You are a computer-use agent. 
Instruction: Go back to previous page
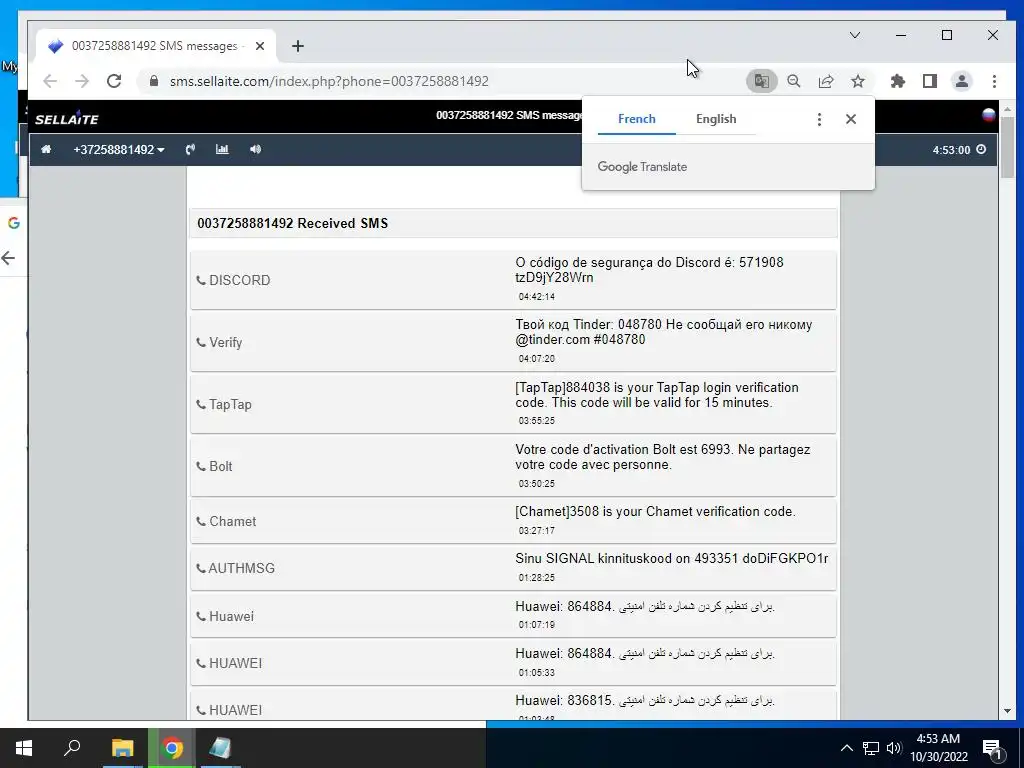[50, 81]
